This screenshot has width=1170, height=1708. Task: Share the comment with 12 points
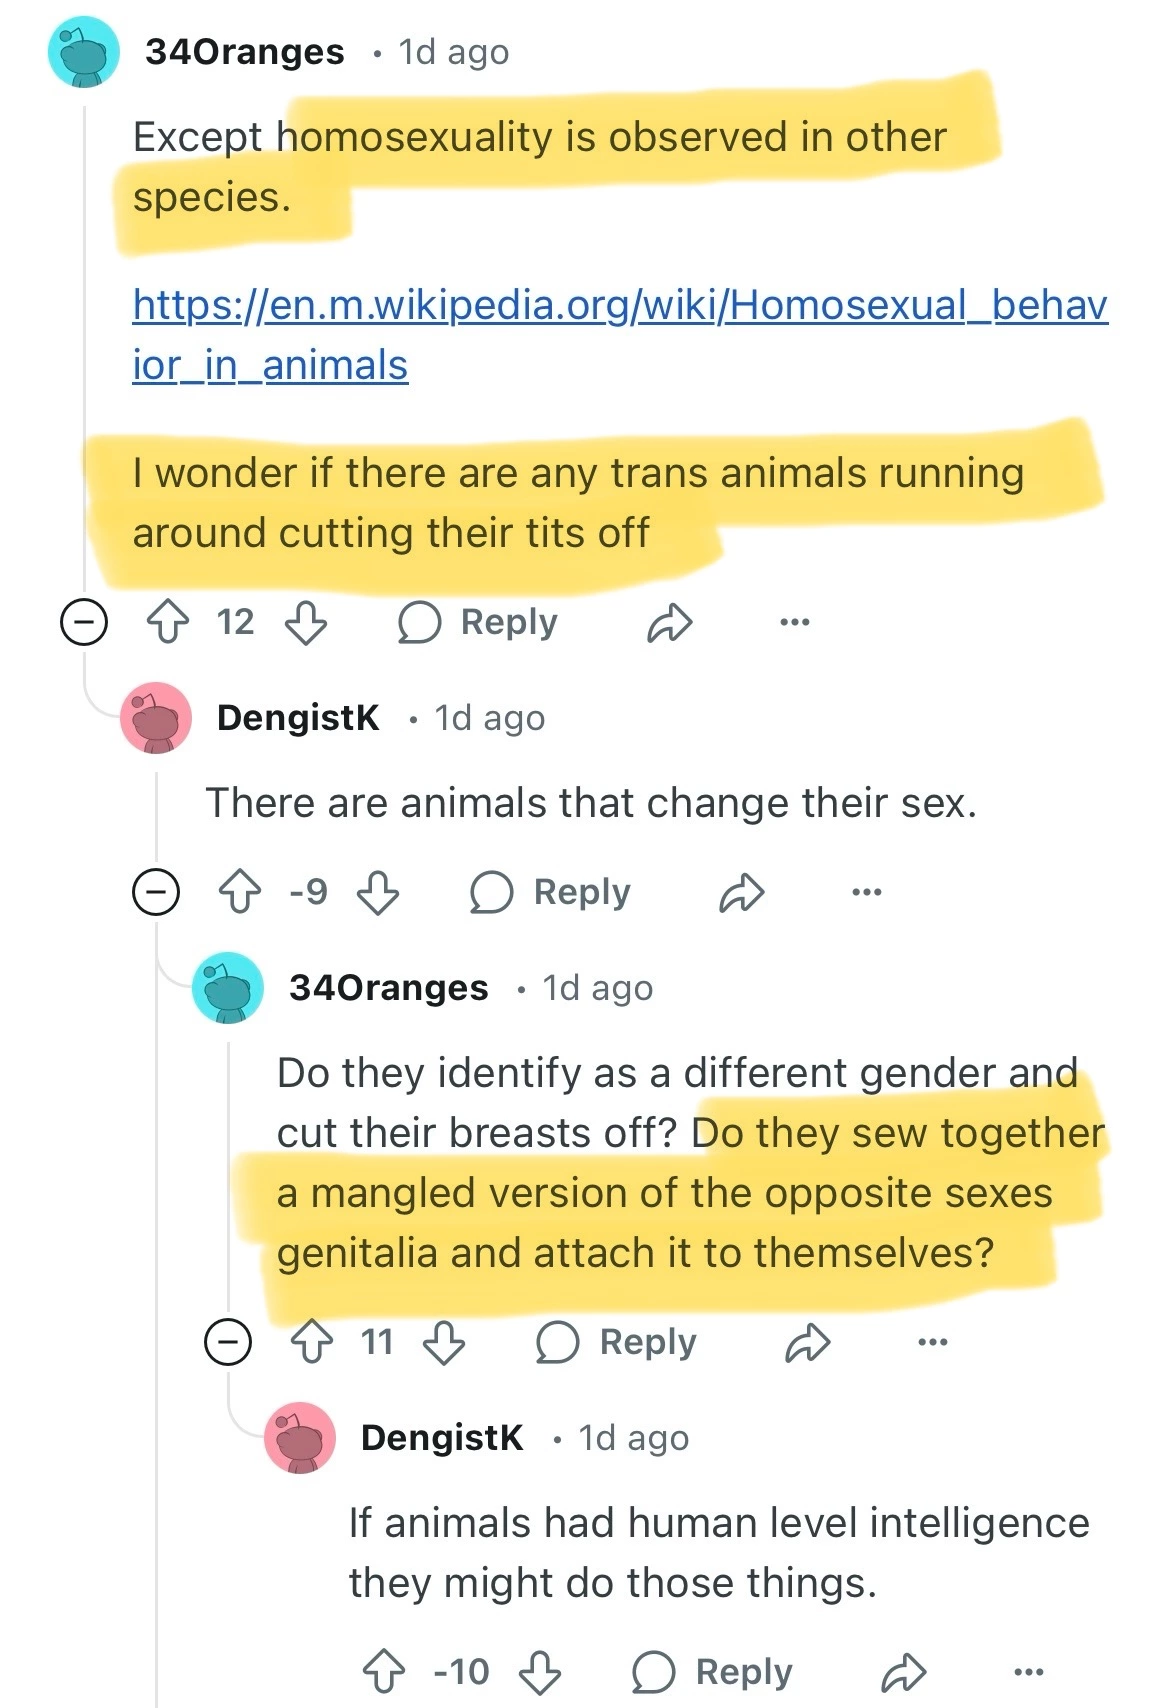tap(669, 623)
